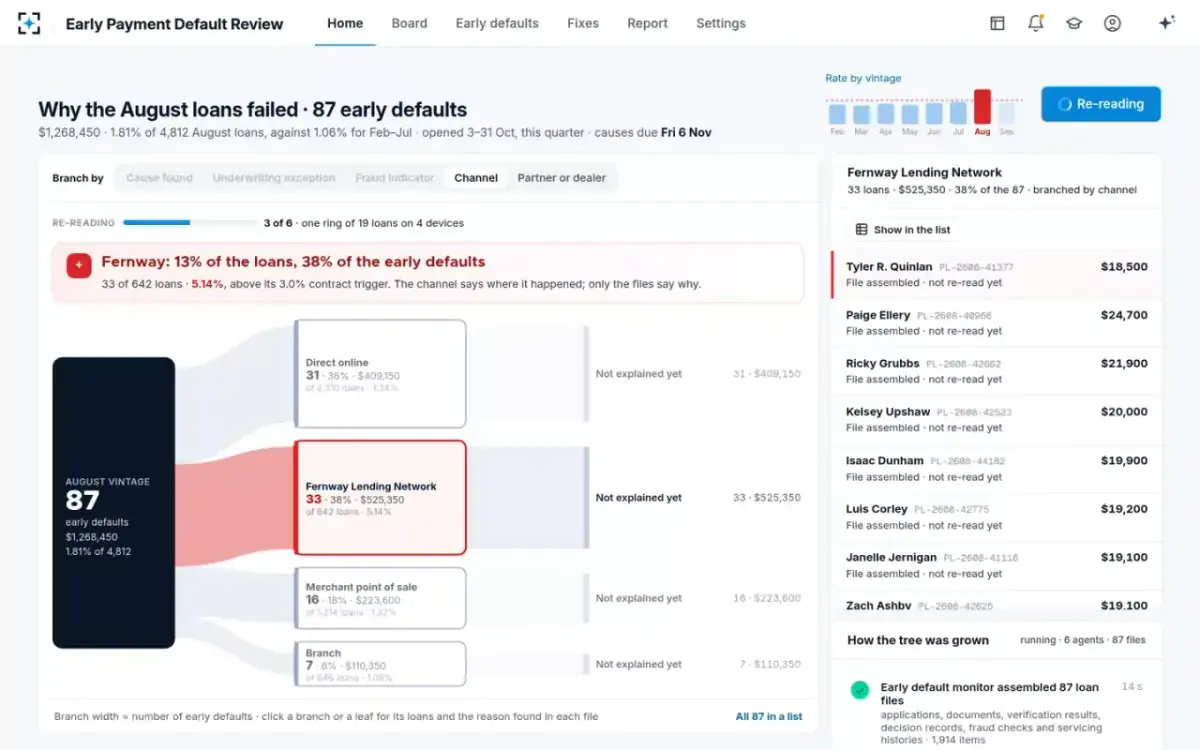
Task: Open notifications bell icon
Action: tap(1035, 23)
